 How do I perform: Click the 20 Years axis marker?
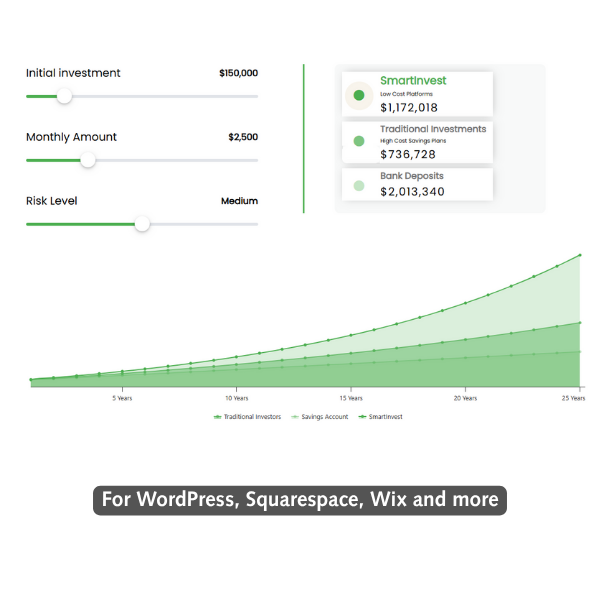[465, 398]
